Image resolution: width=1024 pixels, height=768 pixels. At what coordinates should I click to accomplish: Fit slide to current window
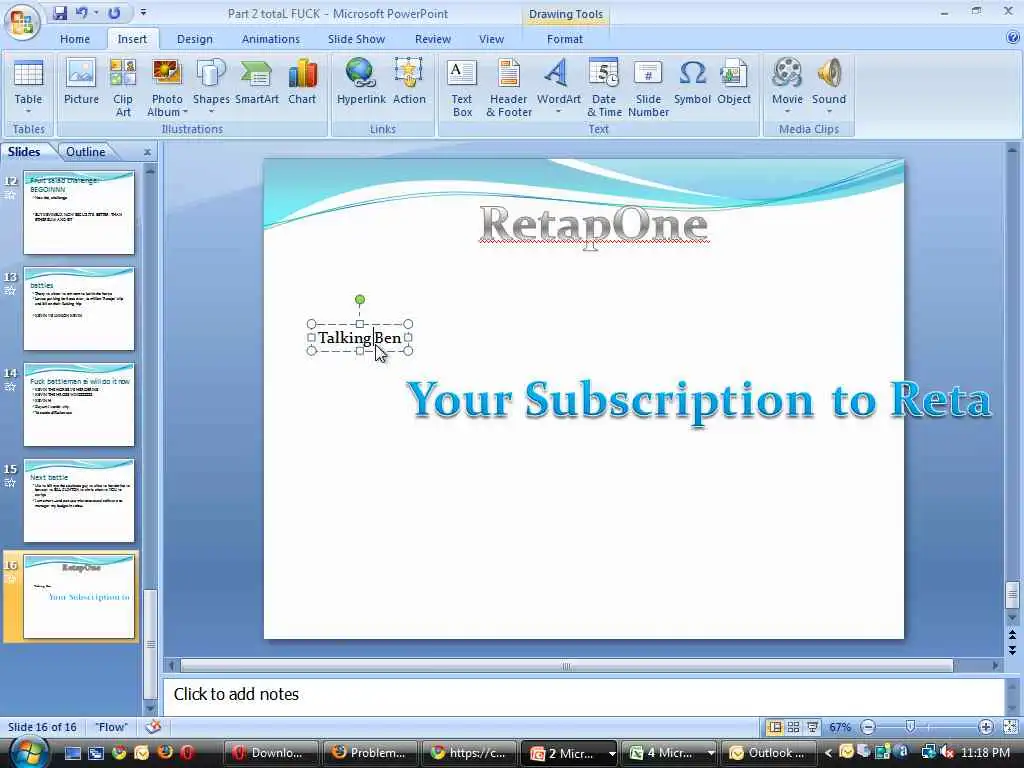1010,727
